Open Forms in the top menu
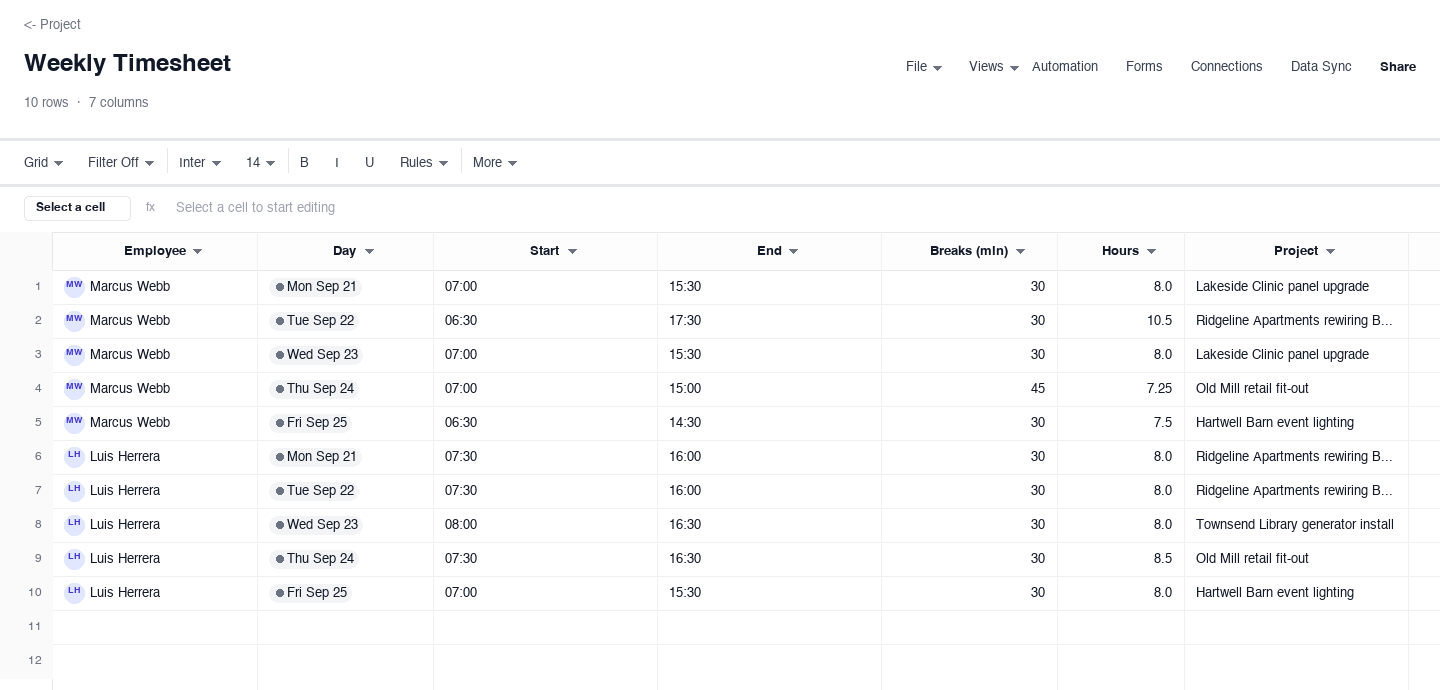The height and width of the screenshot is (690, 1440). coord(1144,67)
